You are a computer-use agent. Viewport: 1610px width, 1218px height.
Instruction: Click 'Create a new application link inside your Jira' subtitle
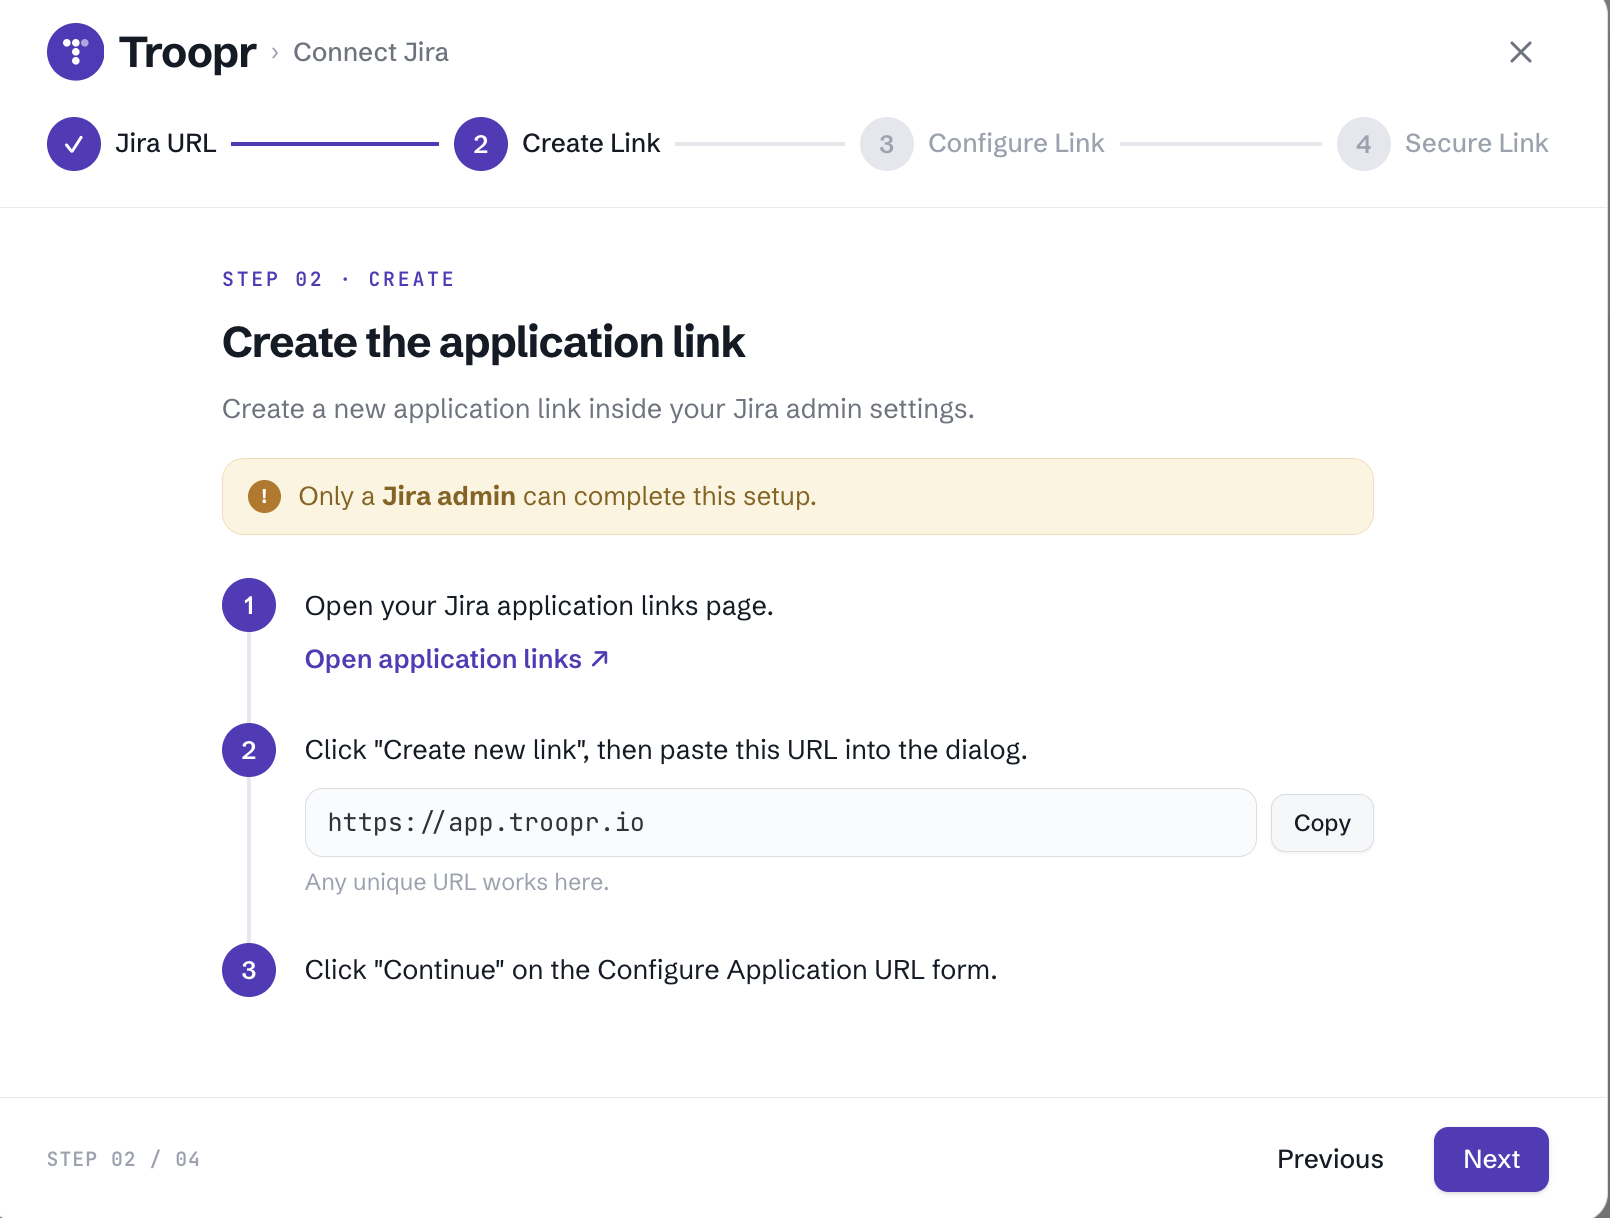(x=598, y=409)
